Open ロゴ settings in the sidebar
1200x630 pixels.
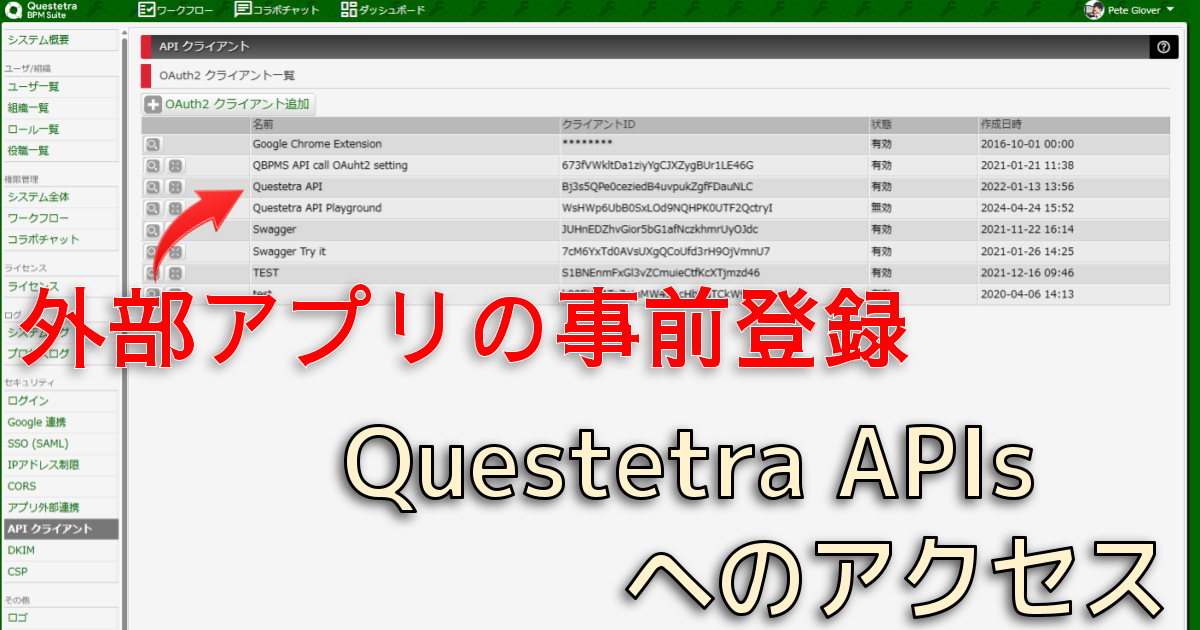pyautogui.click(x=59, y=618)
